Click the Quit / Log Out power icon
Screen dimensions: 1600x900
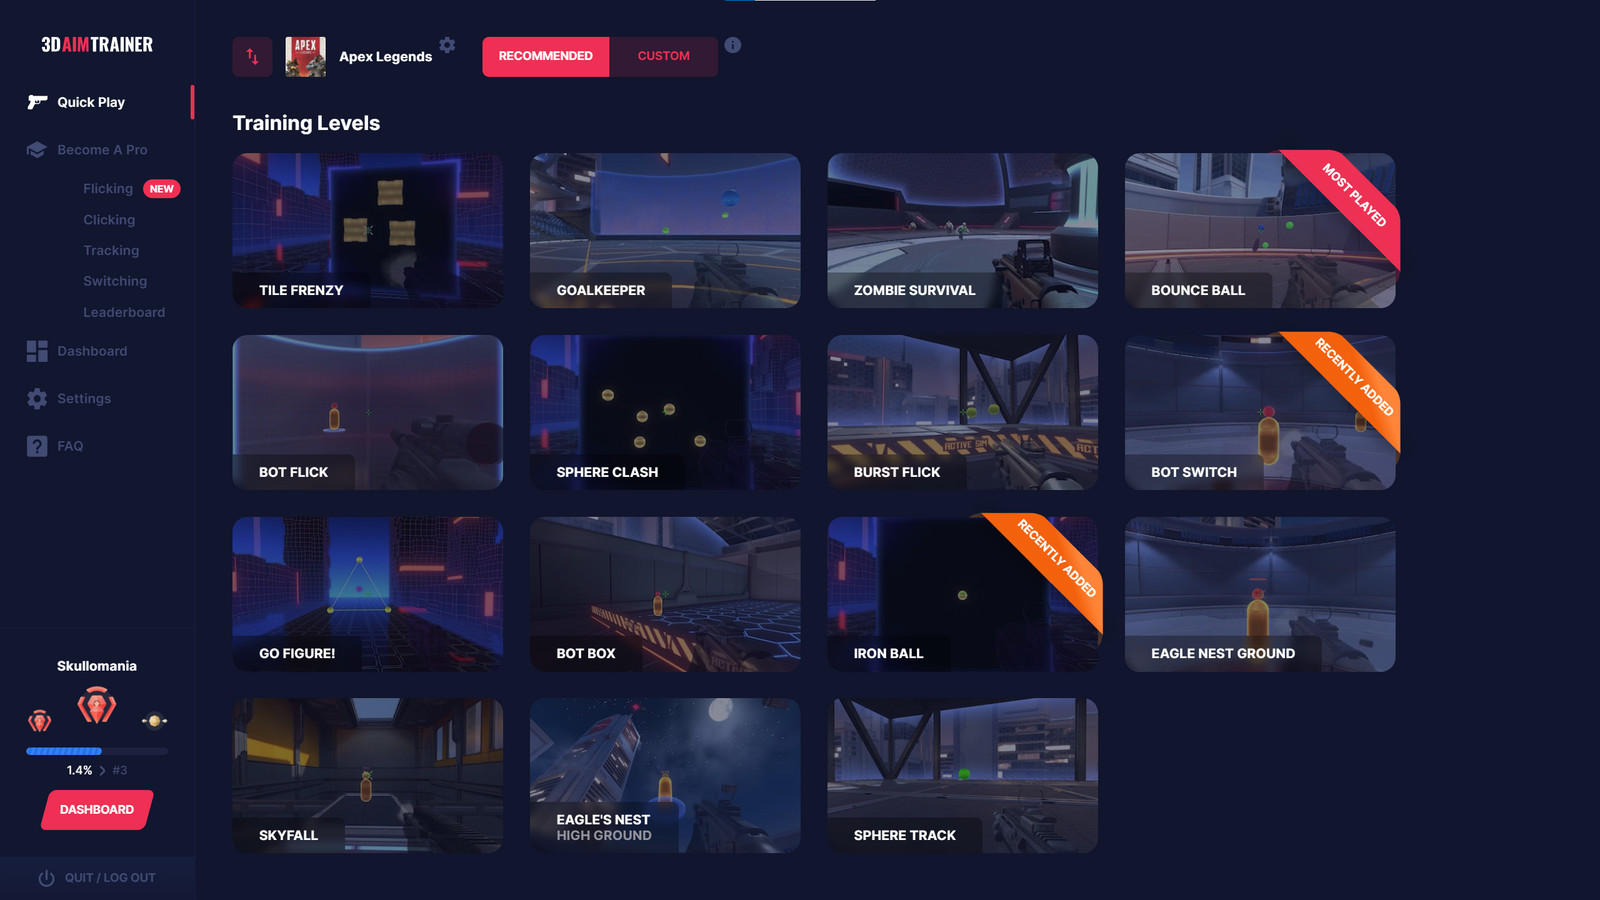click(46, 878)
